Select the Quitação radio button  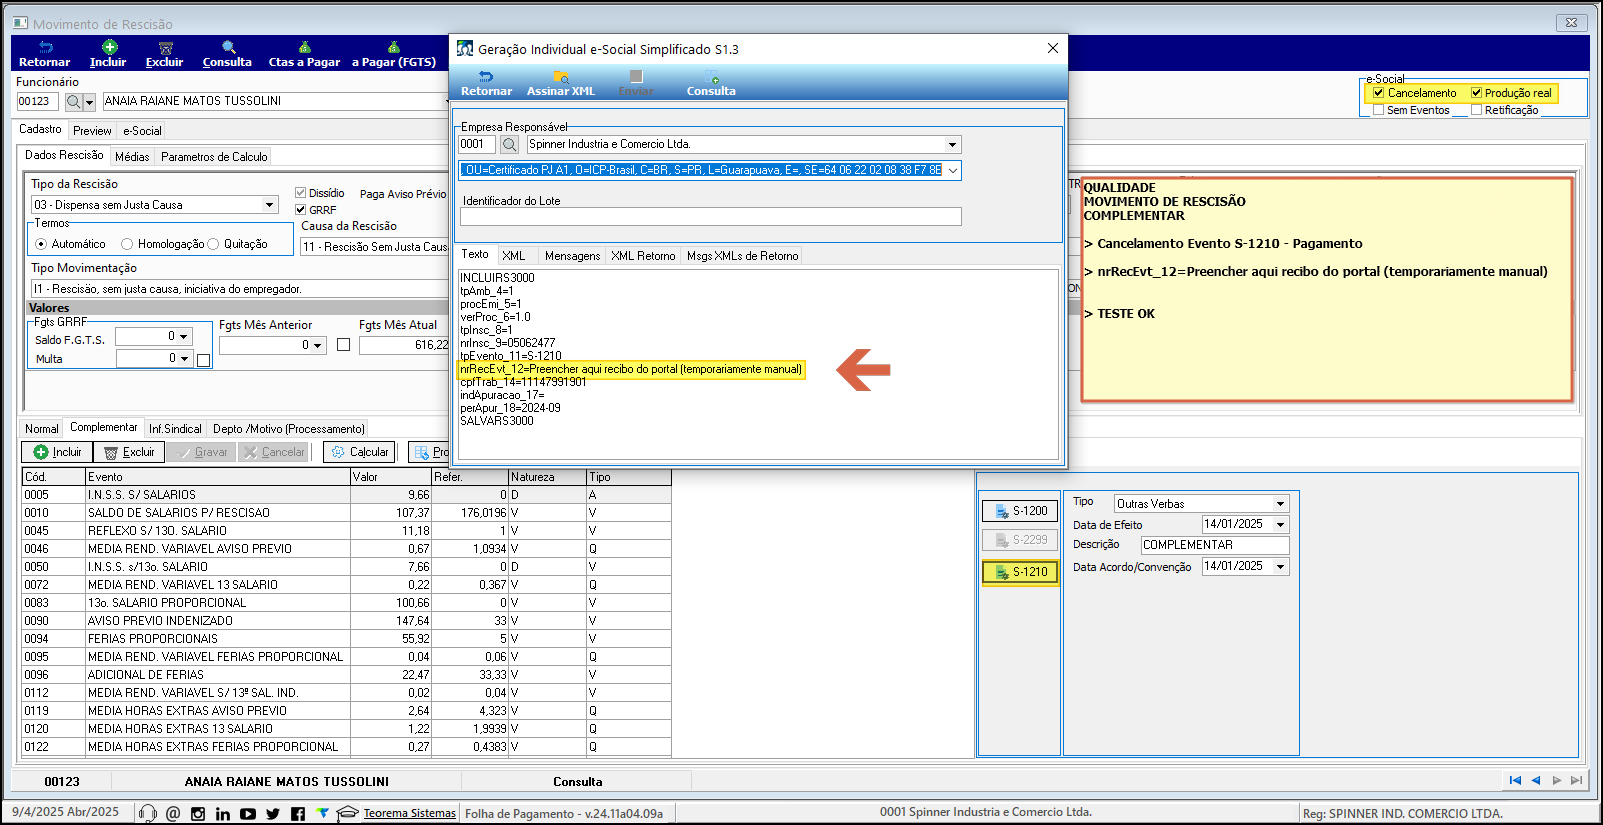pos(213,244)
